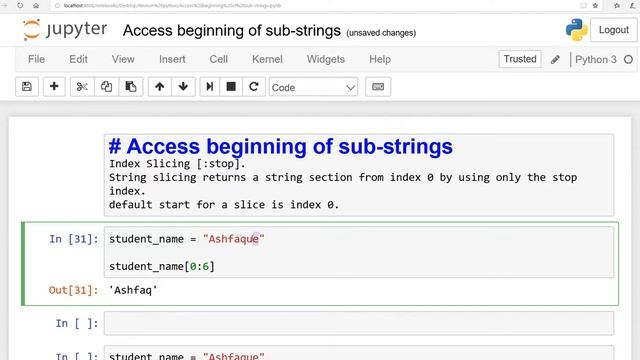
Task: Click the partially visible bottom code cell
Action: (x=359, y=353)
